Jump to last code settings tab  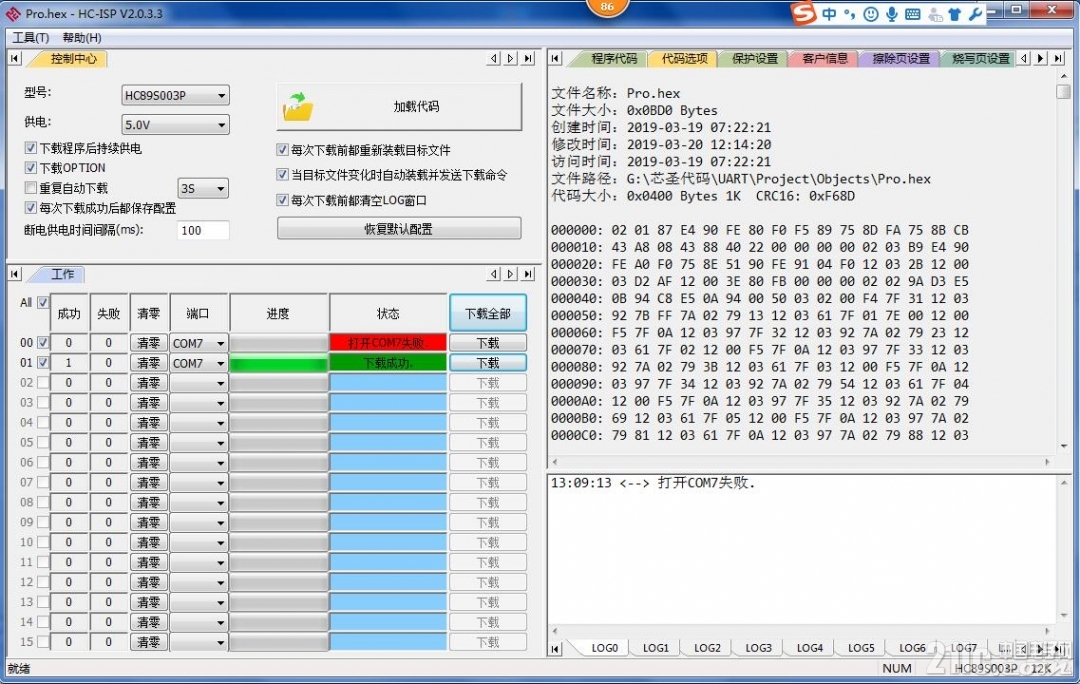(1059, 59)
